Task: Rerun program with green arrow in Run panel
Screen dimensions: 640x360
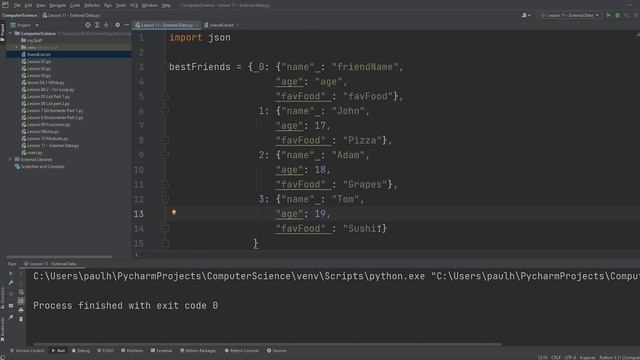Action: tap(11, 274)
